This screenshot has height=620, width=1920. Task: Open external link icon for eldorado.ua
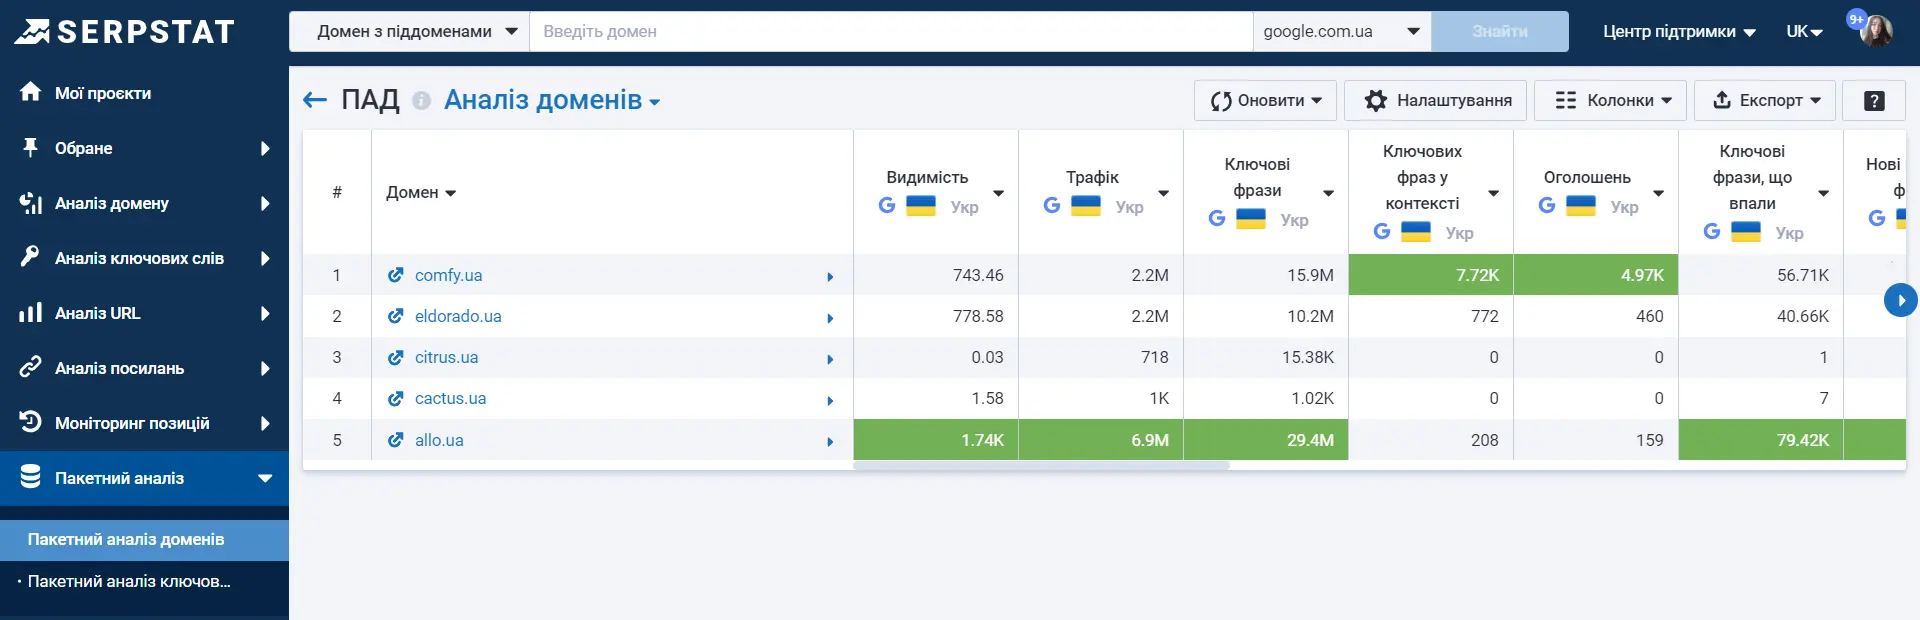tap(396, 316)
